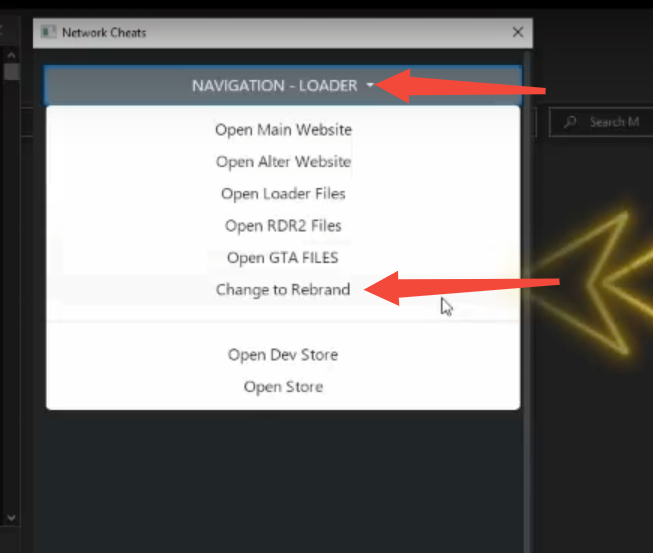Click Change to Rebrand menu item
The image size is (653, 553).
pos(283,290)
